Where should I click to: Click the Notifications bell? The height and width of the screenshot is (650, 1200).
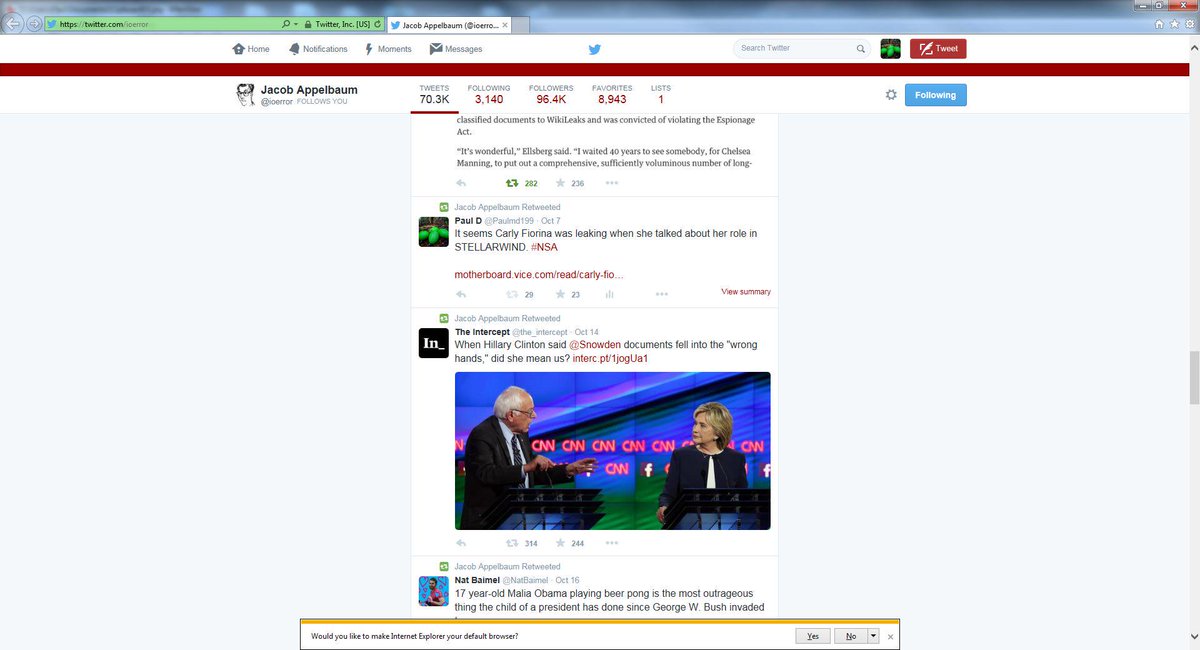(x=294, y=49)
